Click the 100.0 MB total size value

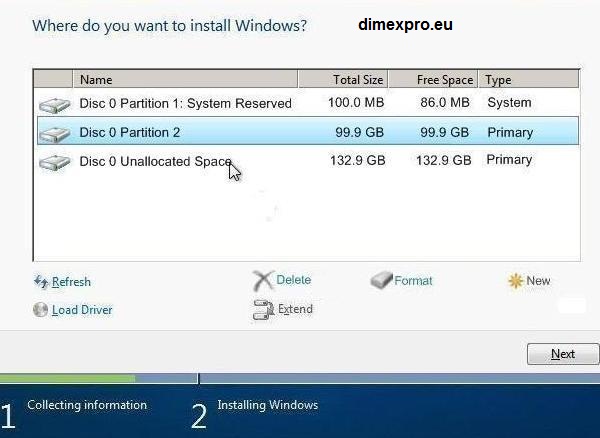tap(356, 103)
